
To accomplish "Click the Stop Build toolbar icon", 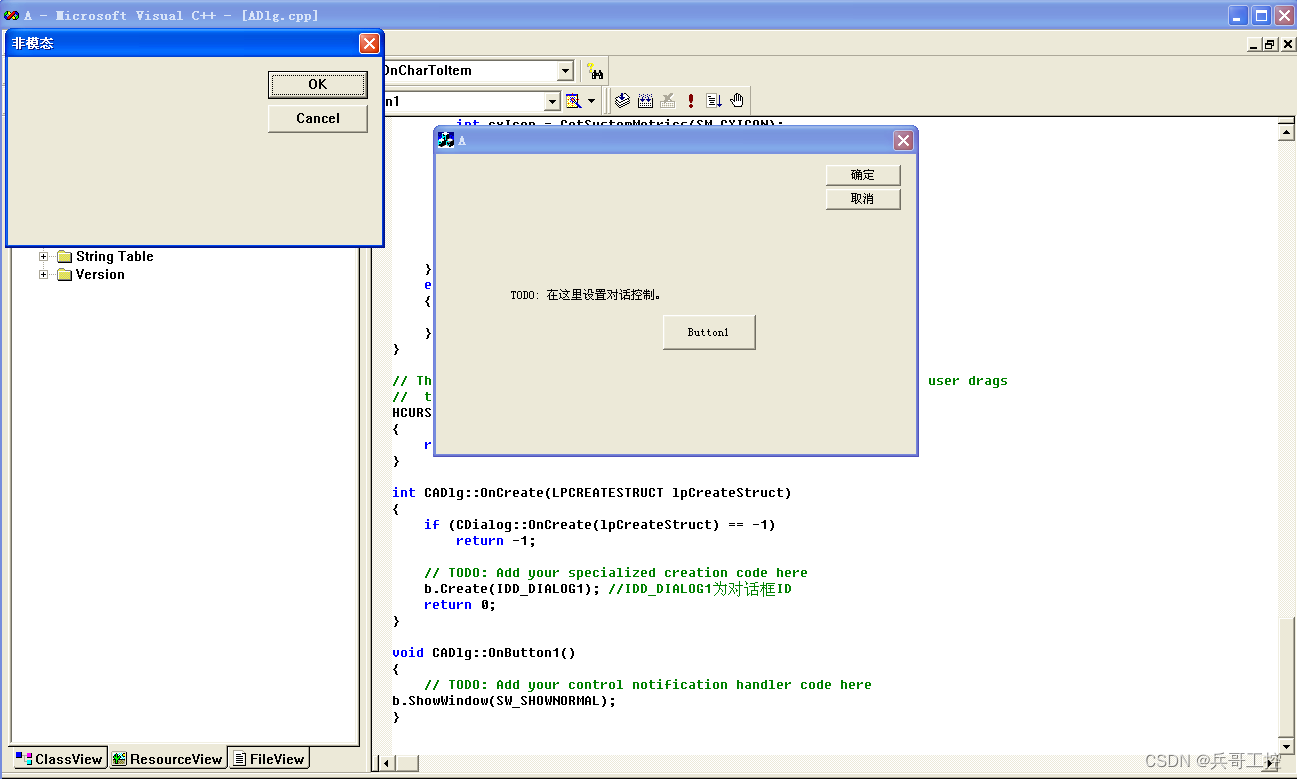I will [x=668, y=100].
